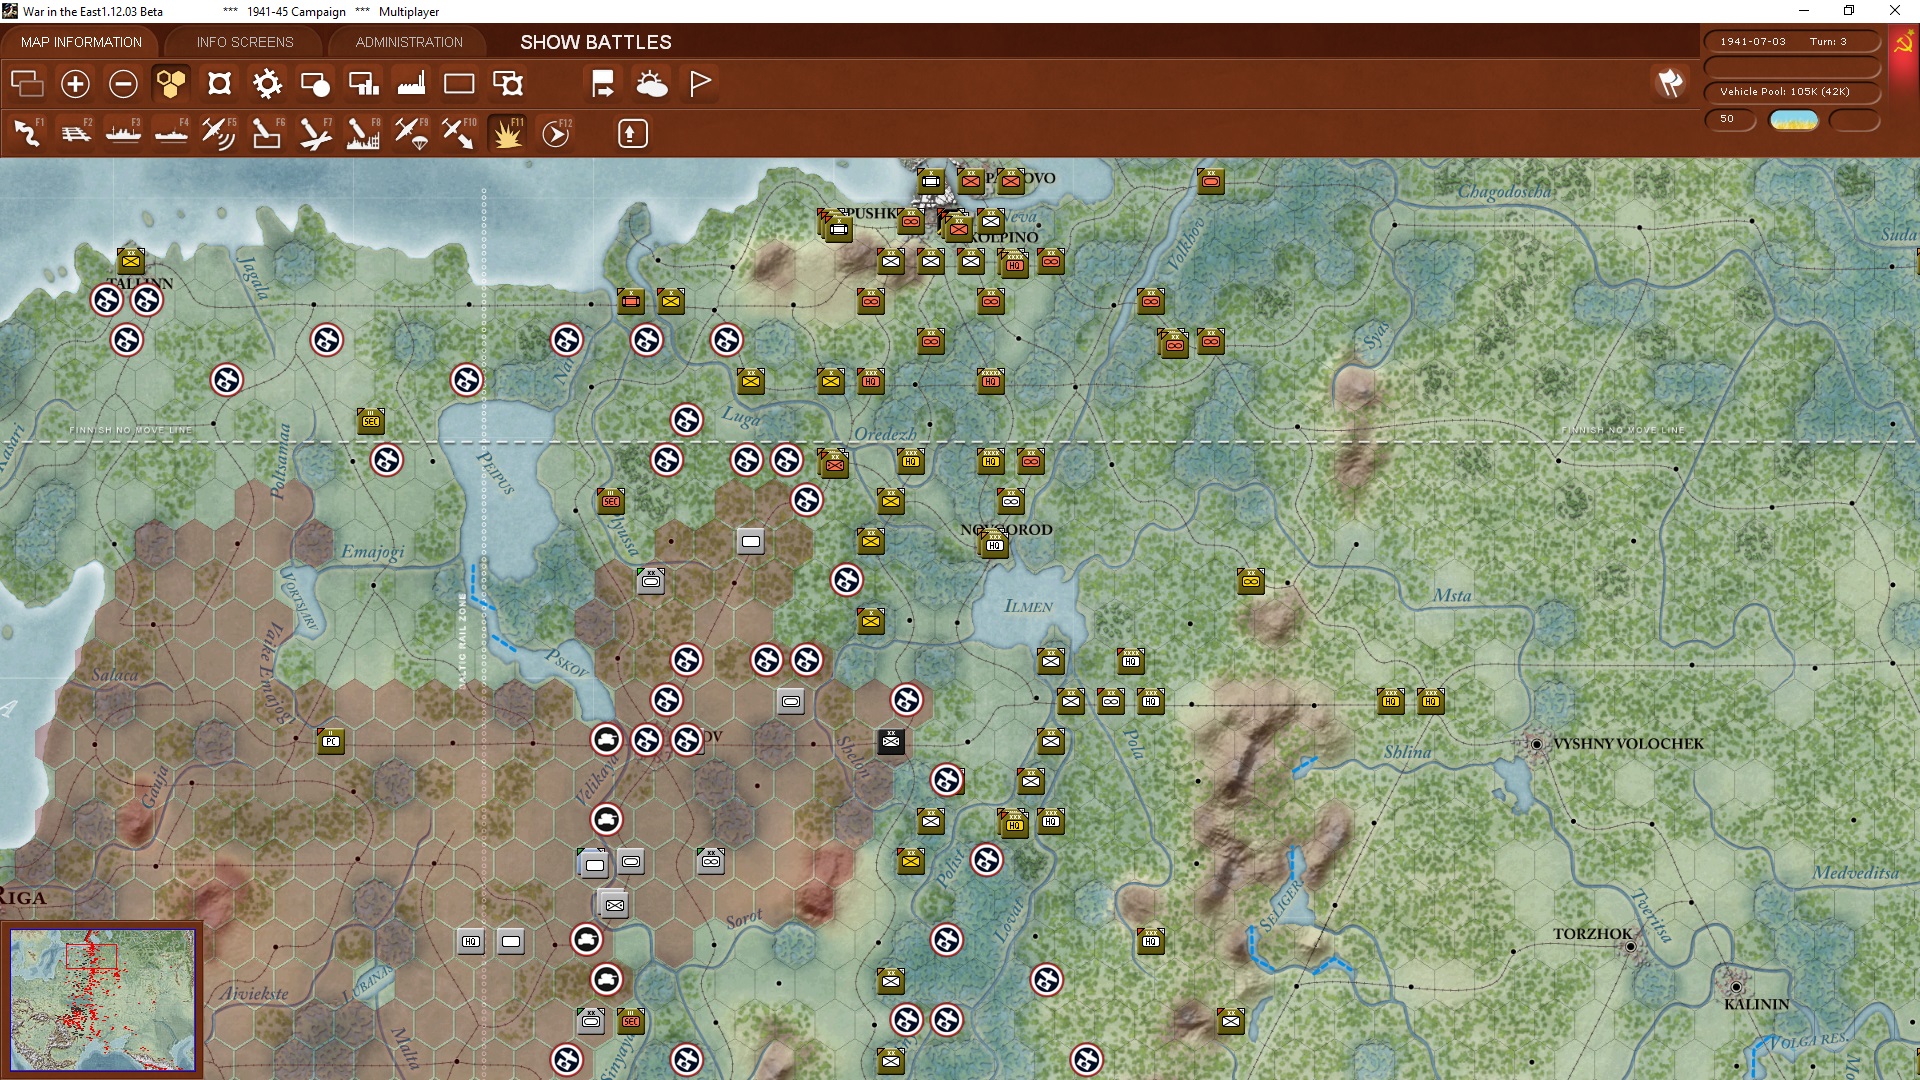1920x1080 pixels.
Task: Select the F9 air transport parachute icon
Action: tap(411, 133)
